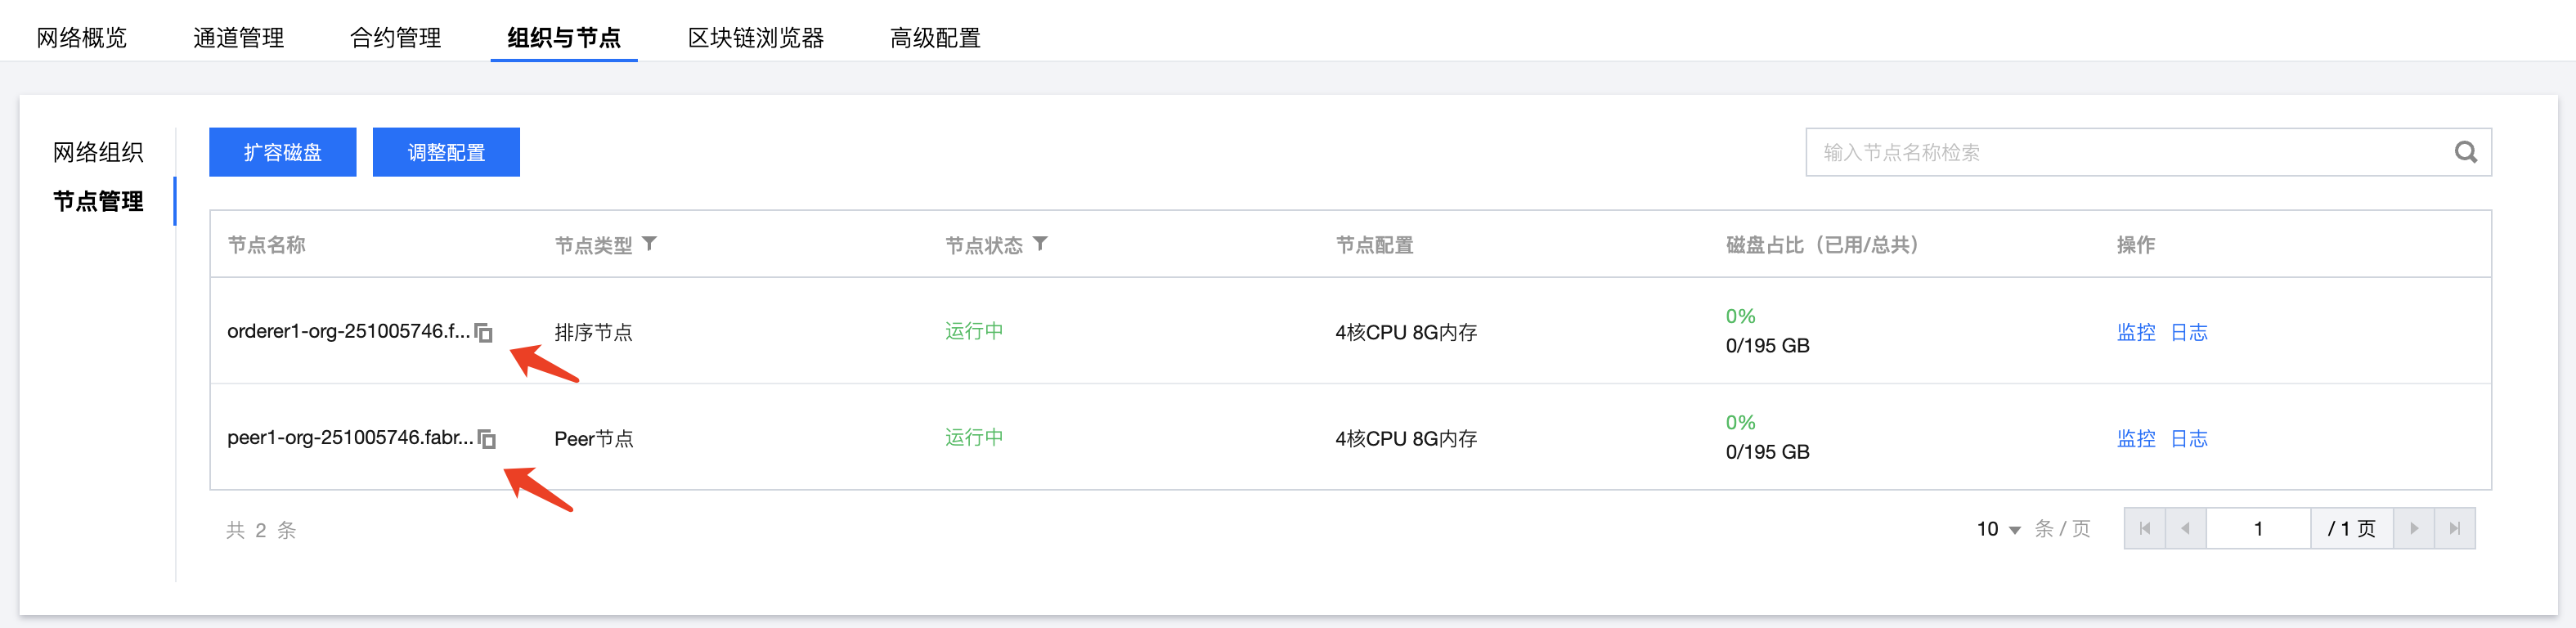Image resolution: width=2576 pixels, height=628 pixels.
Task: Go to previous page
Action: coord(2185,529)
